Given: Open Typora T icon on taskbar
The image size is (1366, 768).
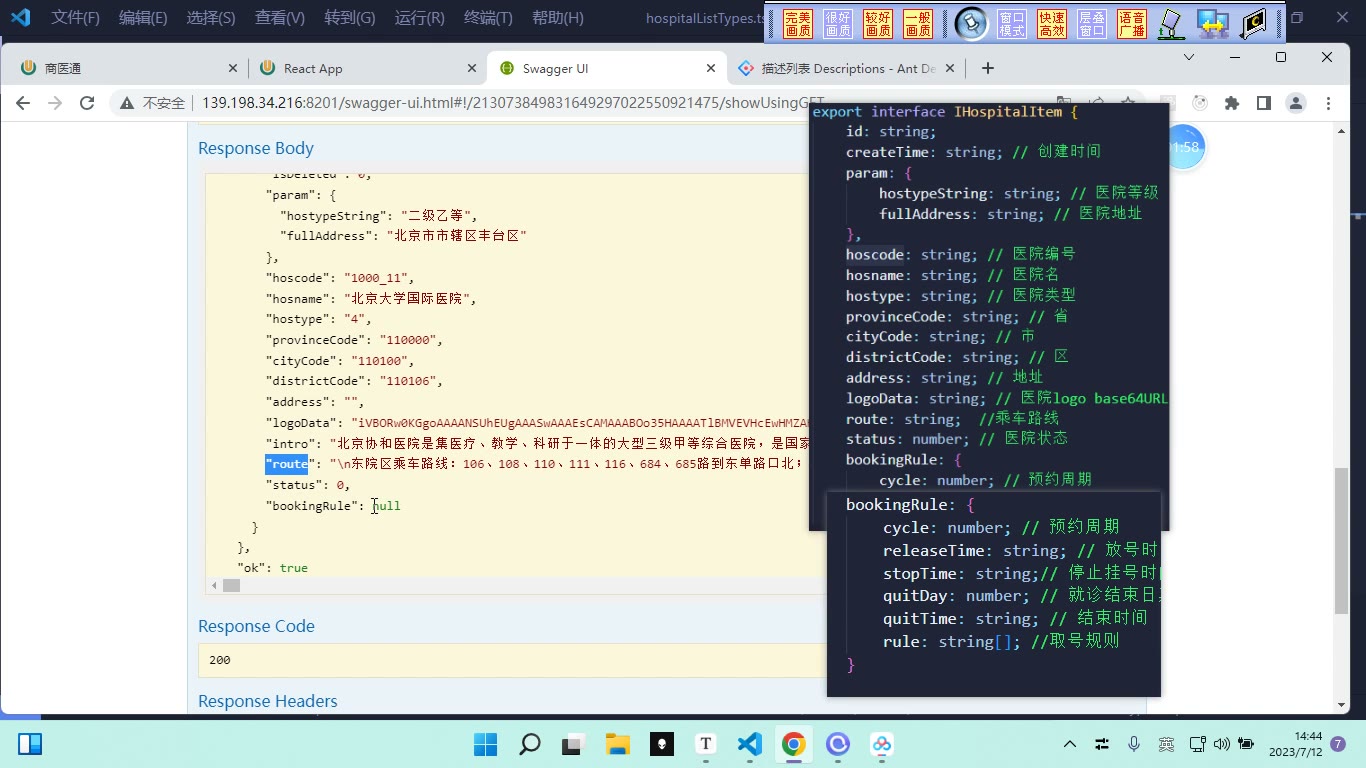Looking at the screenshot, I should click(706, 744).
